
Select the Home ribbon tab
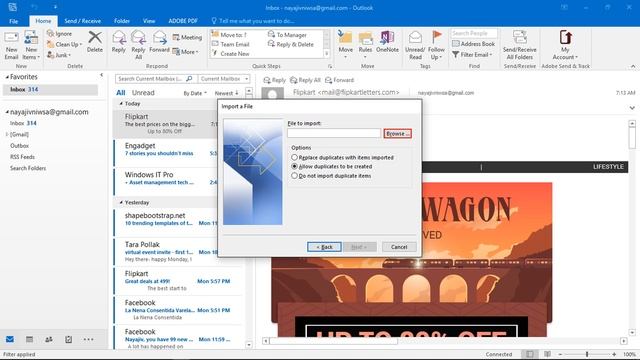click(43, 21)
